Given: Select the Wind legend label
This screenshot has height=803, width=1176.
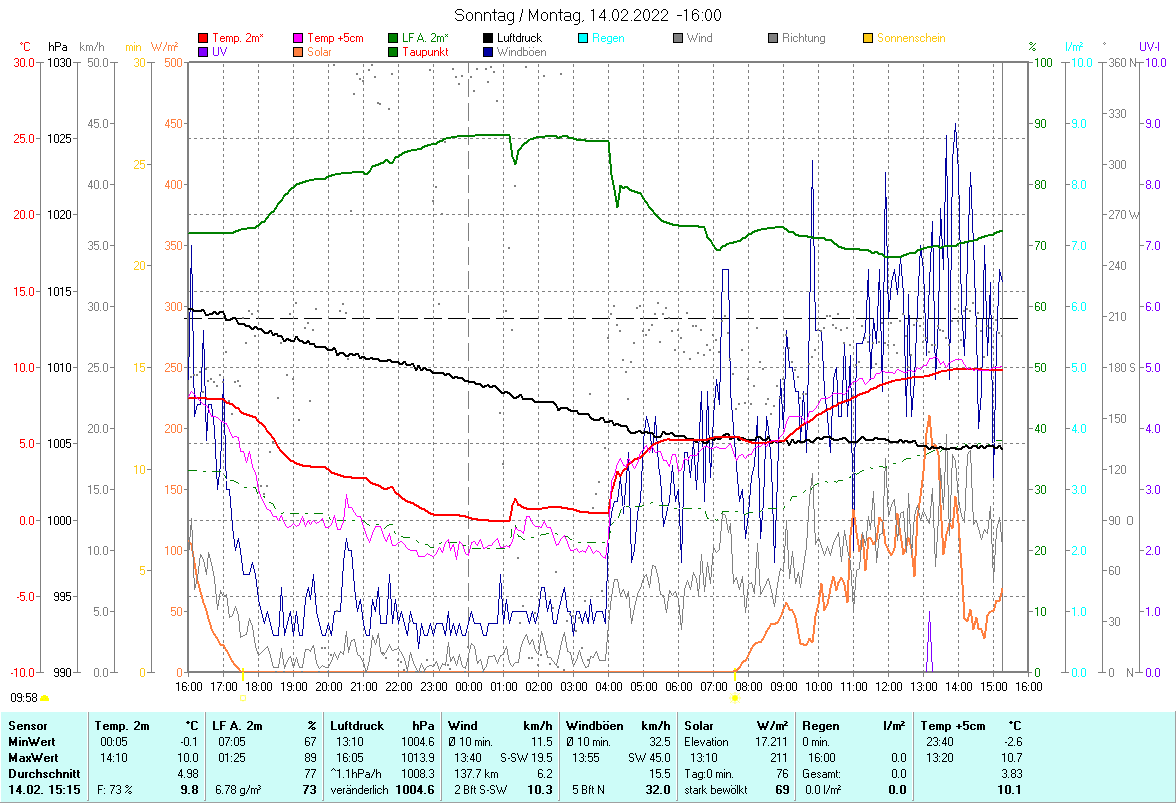Looking at the screenshot, I should tap(699, 38).
